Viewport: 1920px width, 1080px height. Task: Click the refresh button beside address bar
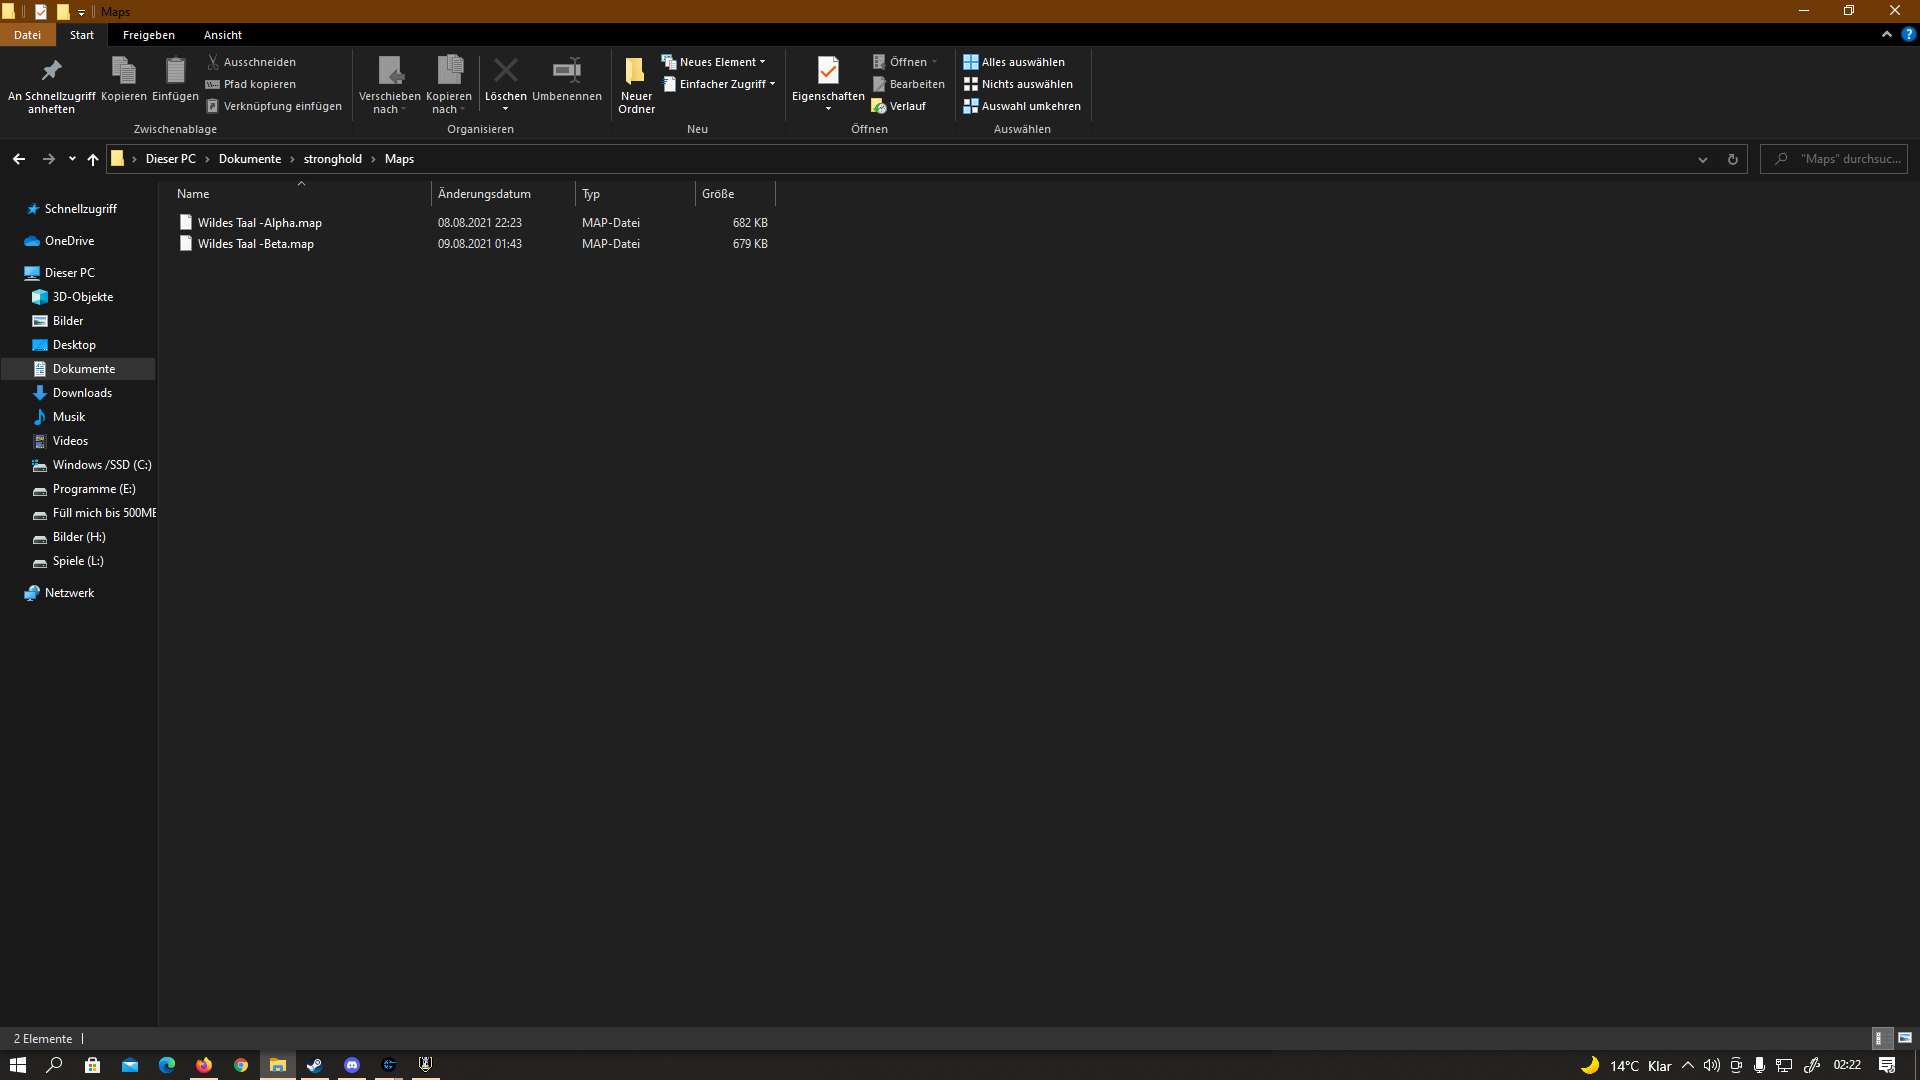(x=1732, y=159)
